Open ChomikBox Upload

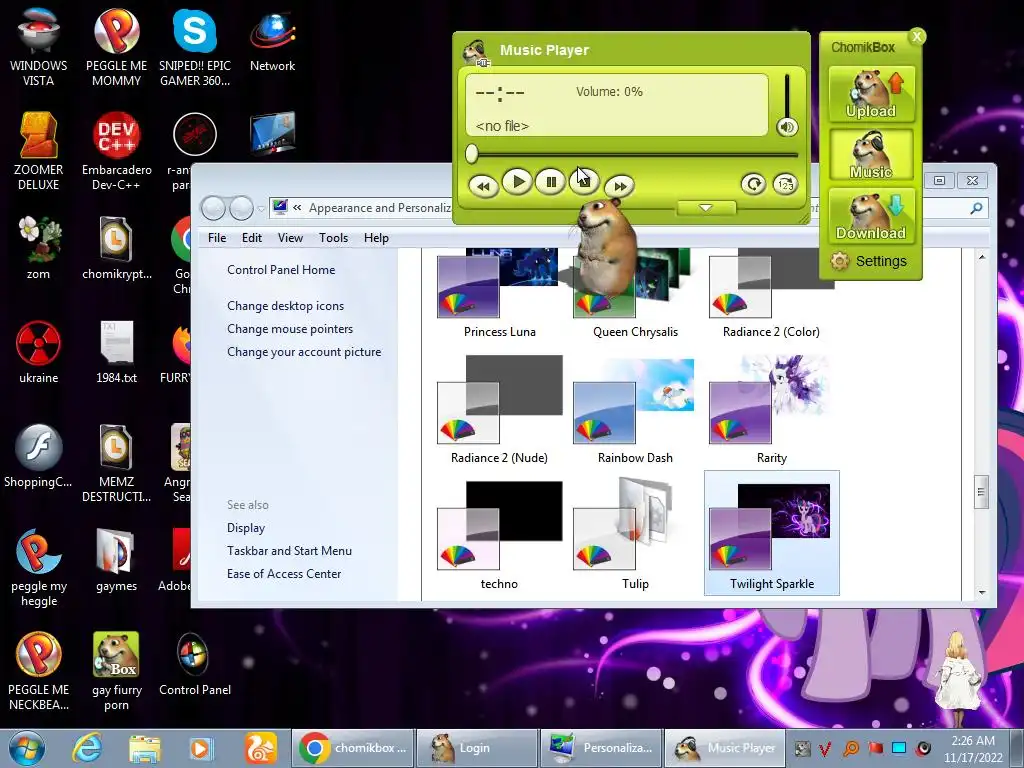(871, 93)
